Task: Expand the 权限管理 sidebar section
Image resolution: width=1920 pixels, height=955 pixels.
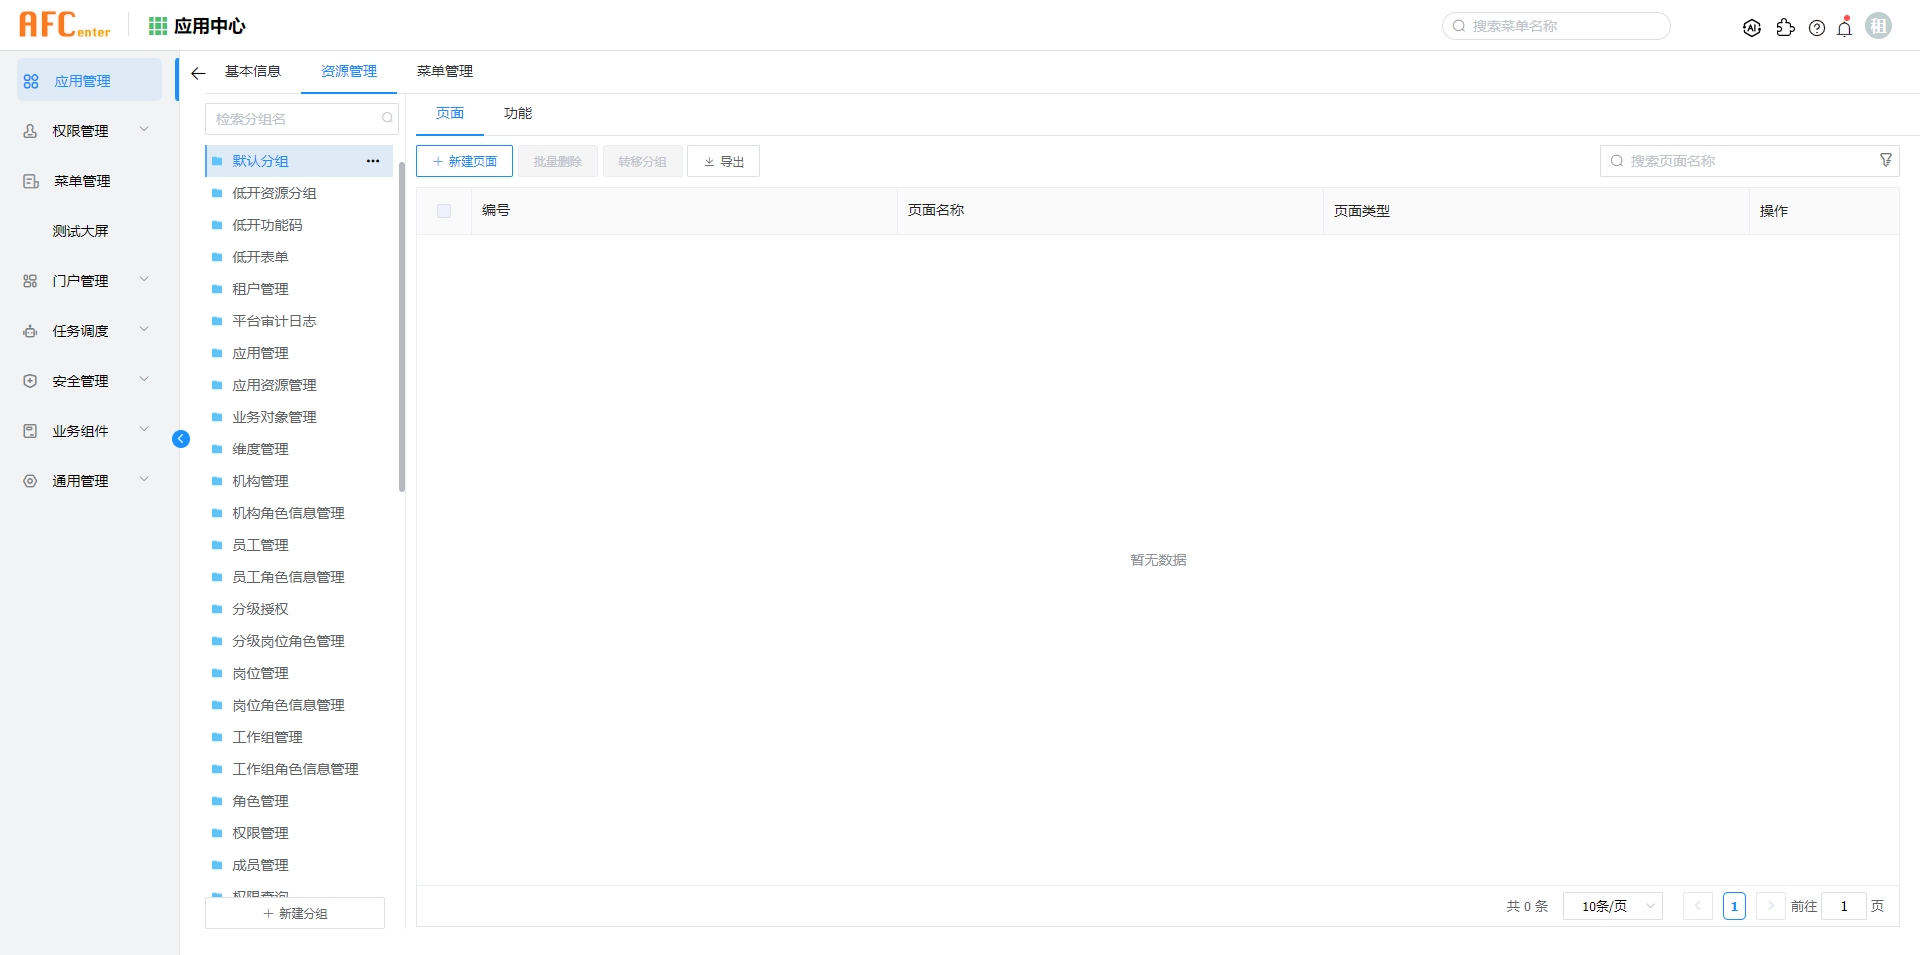Action: pyautogui.click(x=144, y=129)
